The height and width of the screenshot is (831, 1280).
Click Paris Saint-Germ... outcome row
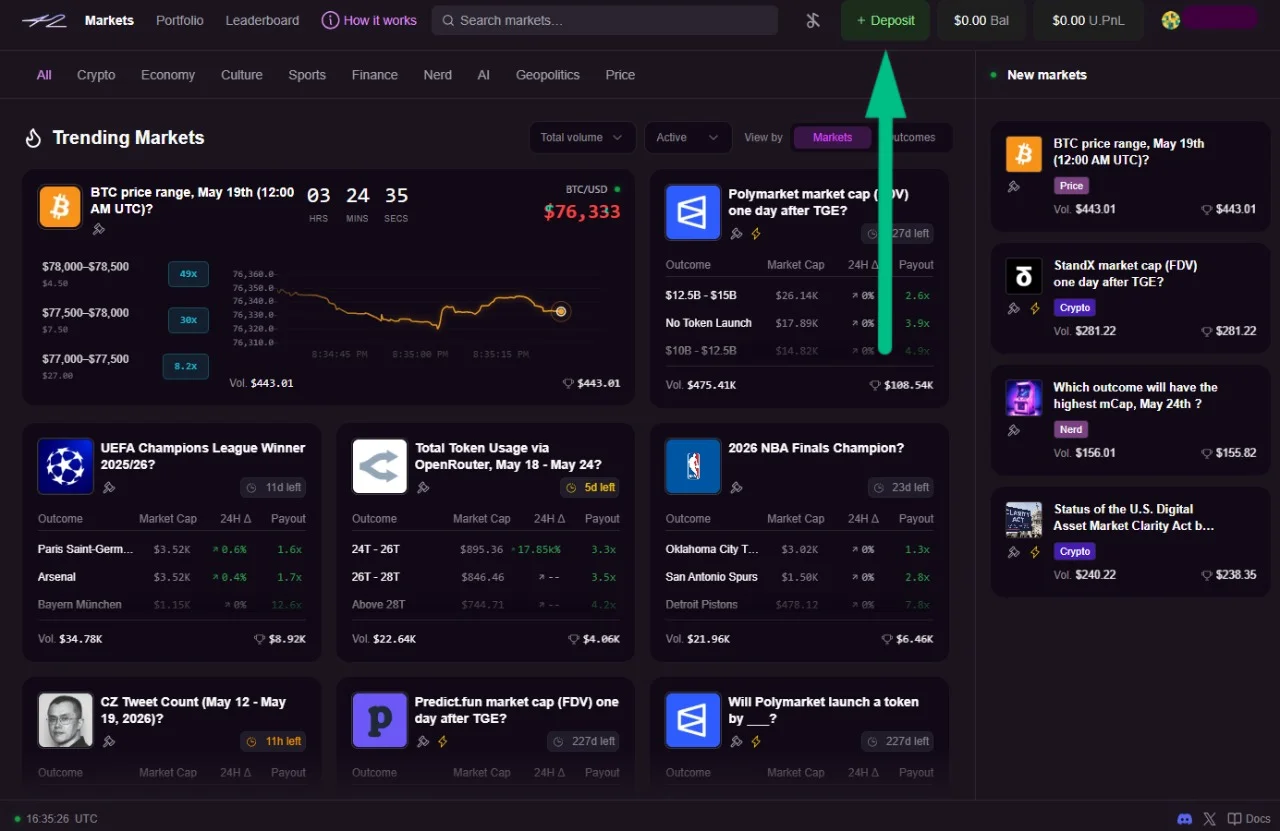click(x=172, y=549)
